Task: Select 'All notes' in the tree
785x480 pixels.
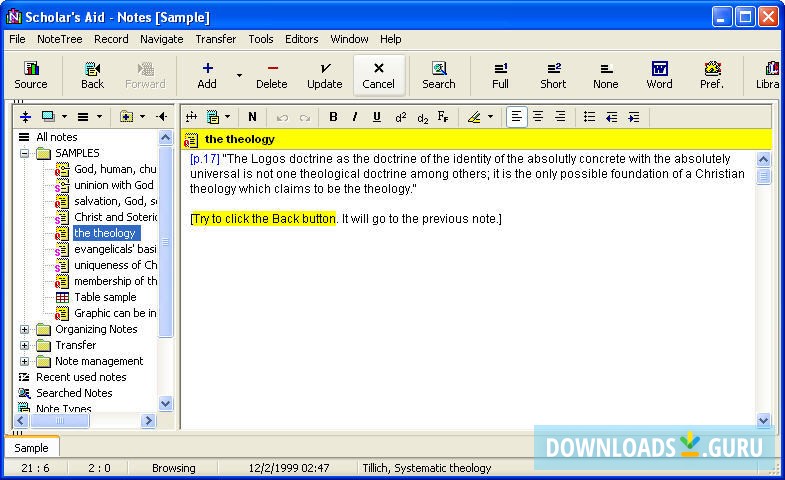Action: pyautogui.click(x=57, y=137)
